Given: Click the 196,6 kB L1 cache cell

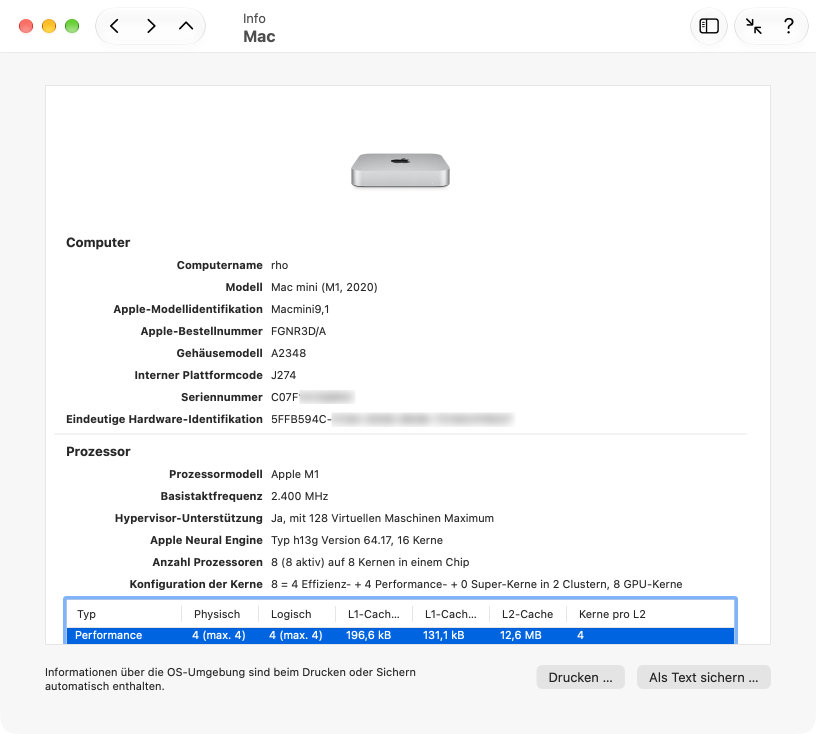Looking at the screenshot, I should point(368,635).
